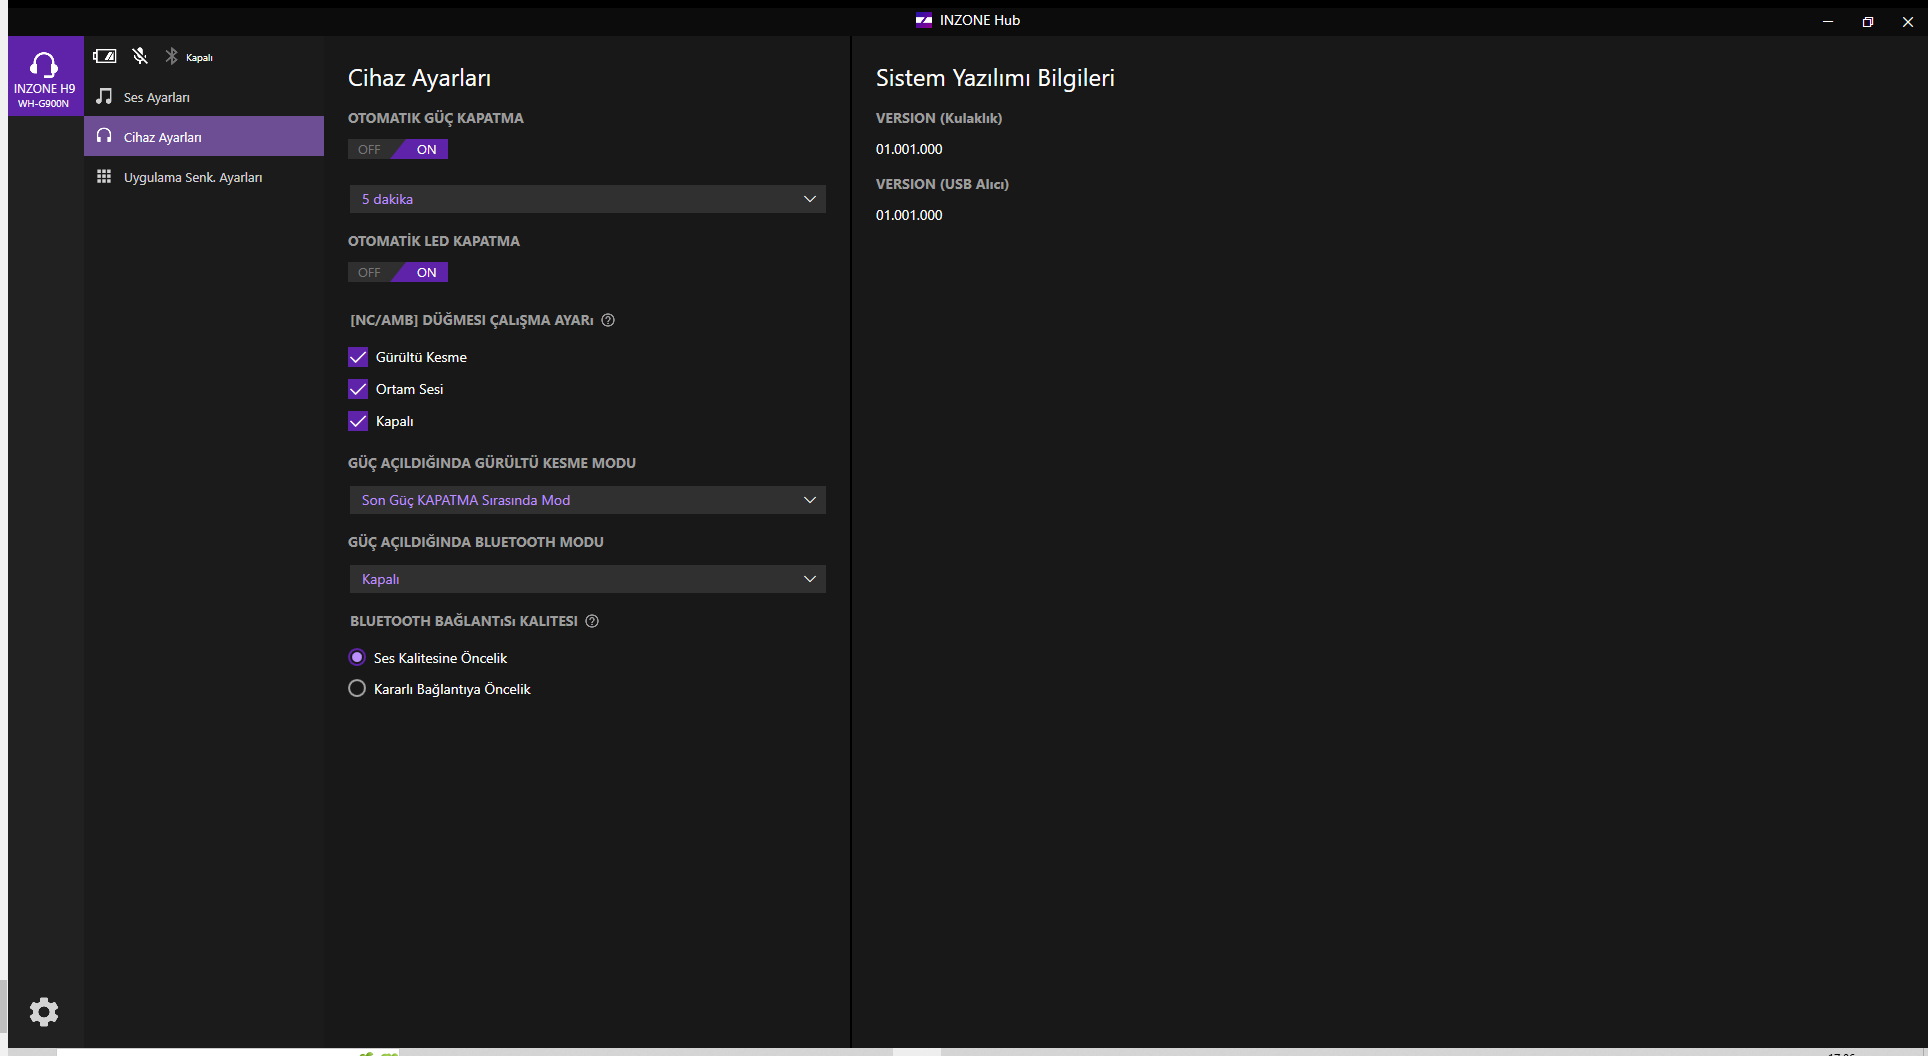Open Son Güç KAPATMA Sırasında Mod dropdown
Viewport: 1928px width, 1056px height.
coord(587,500)
